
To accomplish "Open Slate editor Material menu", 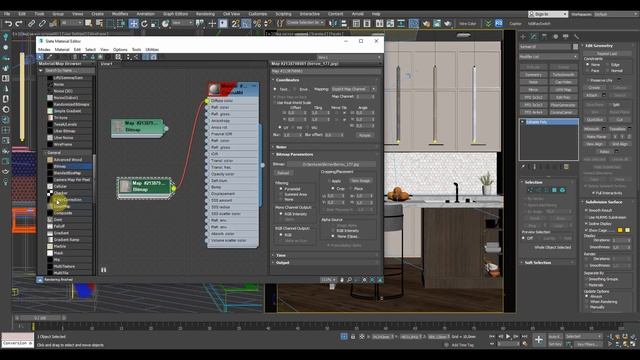I will (x=62, y=49).
